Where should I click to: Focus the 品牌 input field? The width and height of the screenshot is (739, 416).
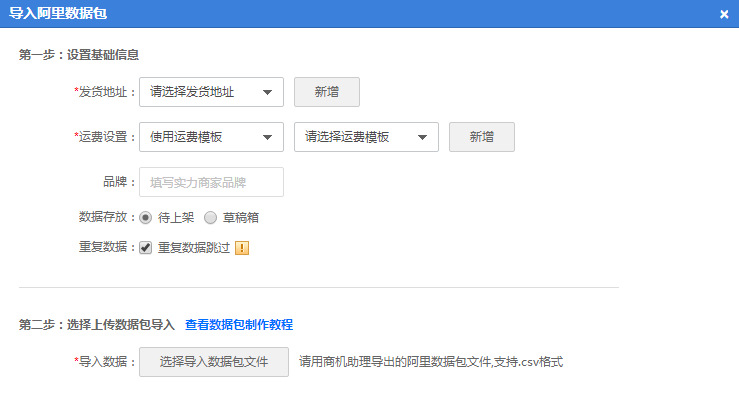tap(211, 182)
